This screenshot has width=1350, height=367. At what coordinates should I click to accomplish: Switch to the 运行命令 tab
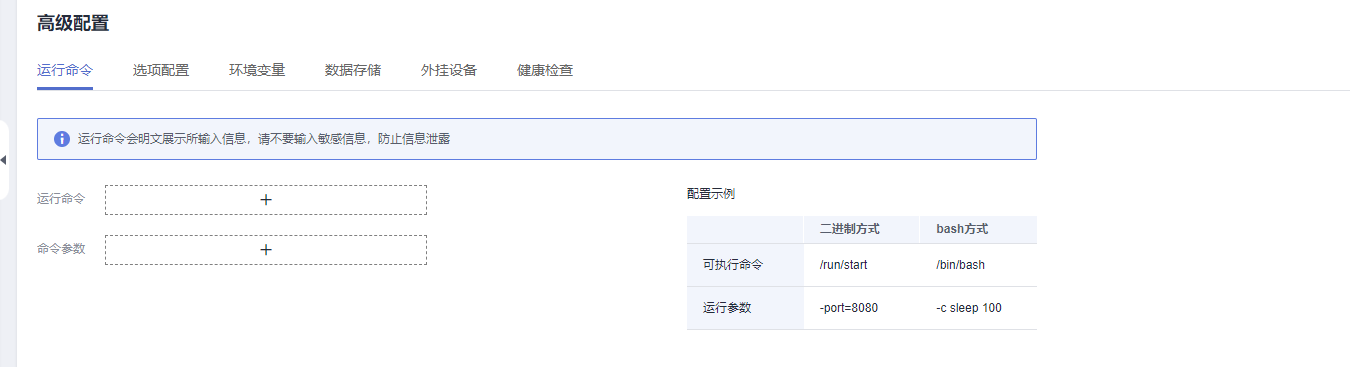click(65, 70)
